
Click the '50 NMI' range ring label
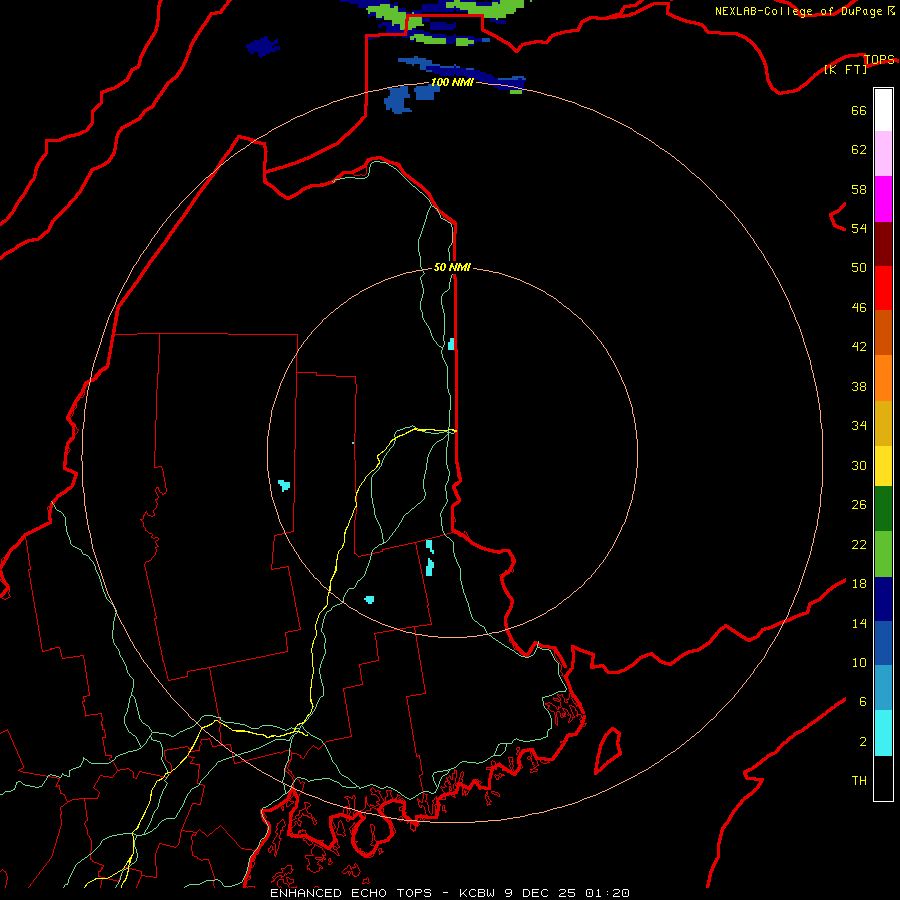point(452,267)
